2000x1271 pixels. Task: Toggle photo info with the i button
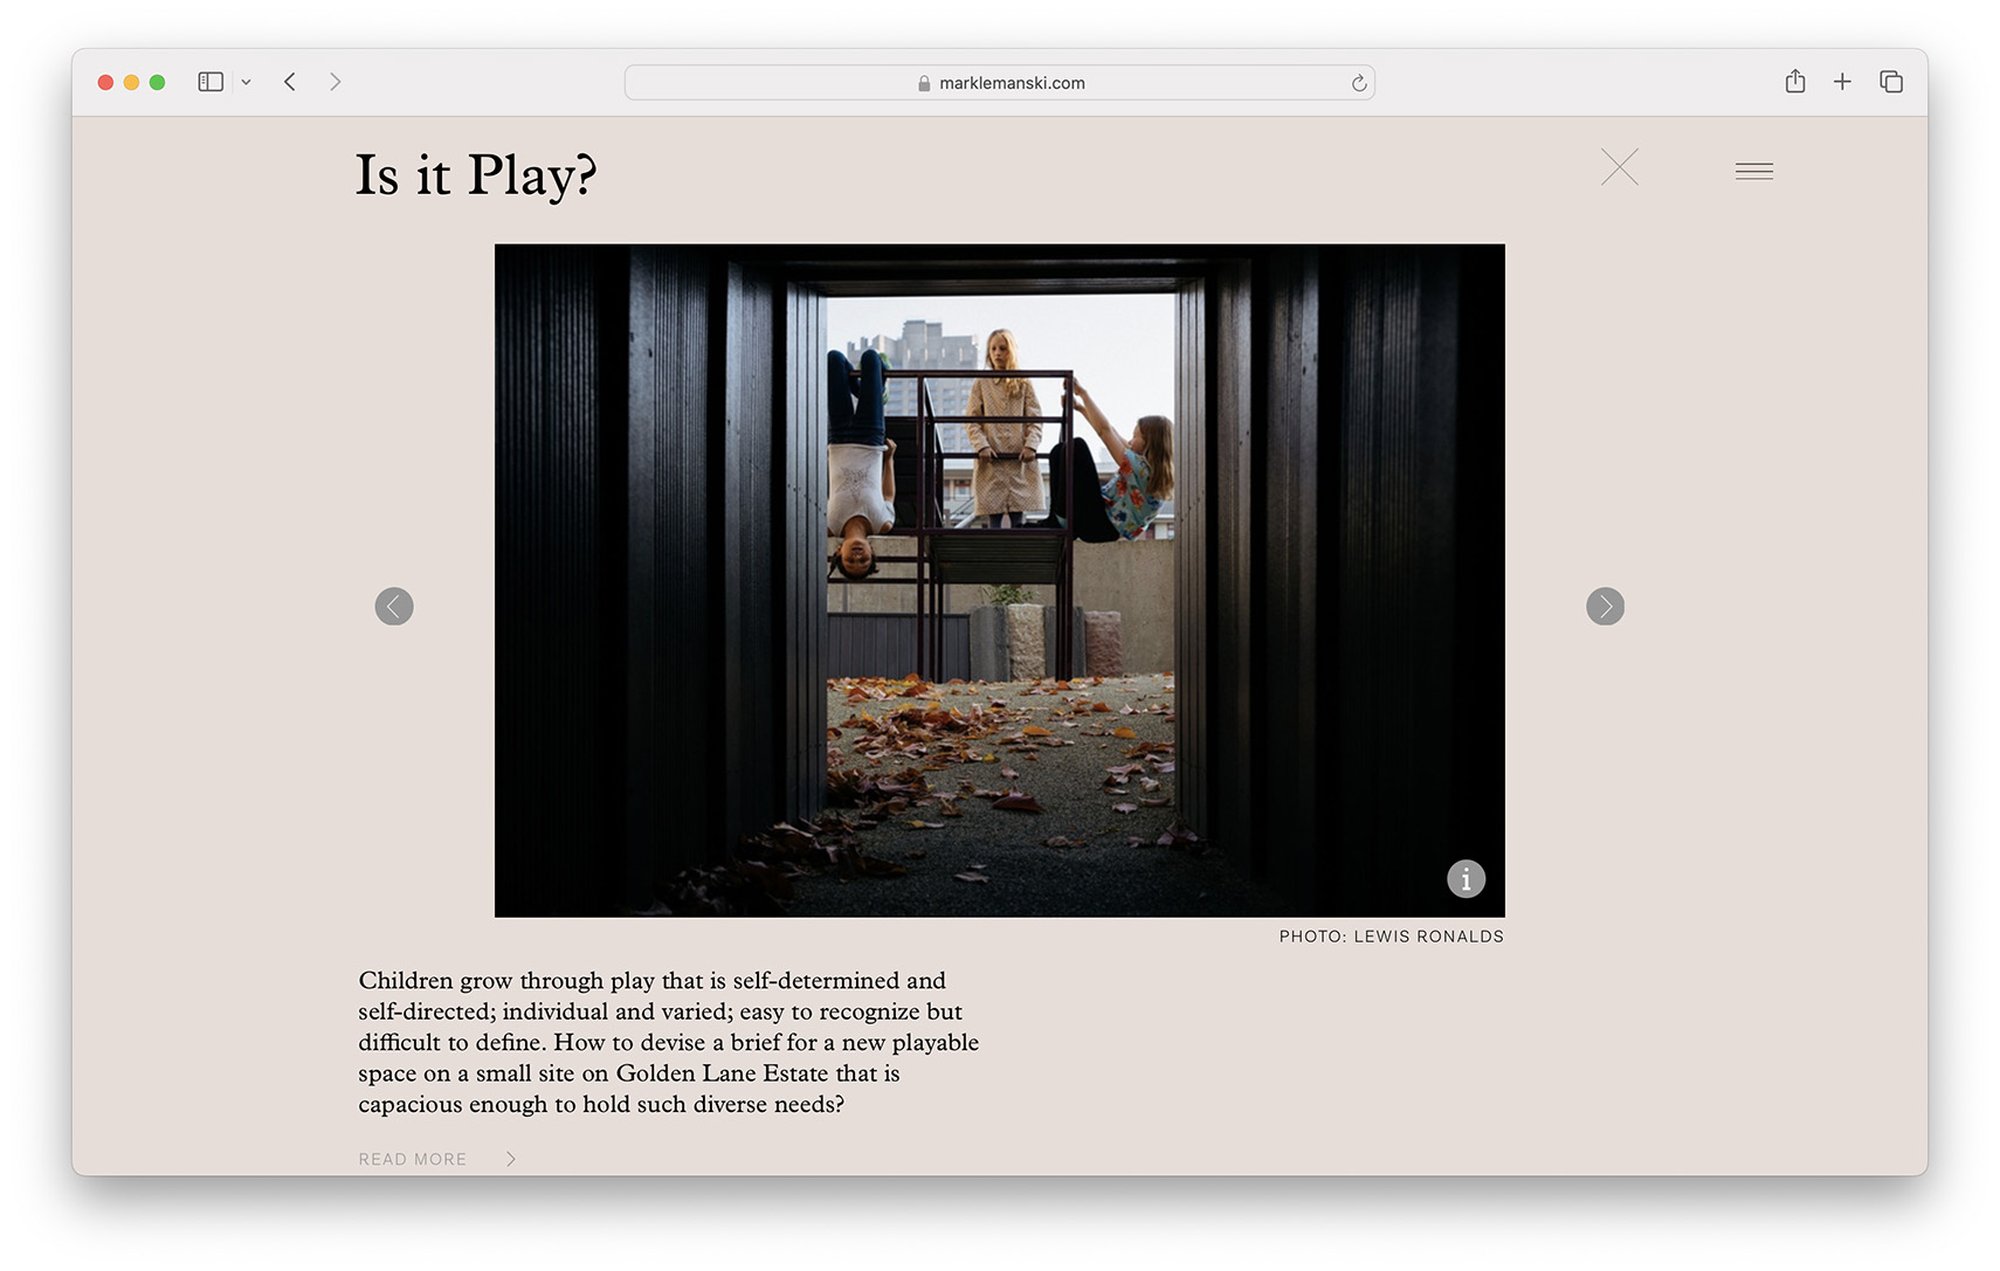click(x=1466, y=879)
